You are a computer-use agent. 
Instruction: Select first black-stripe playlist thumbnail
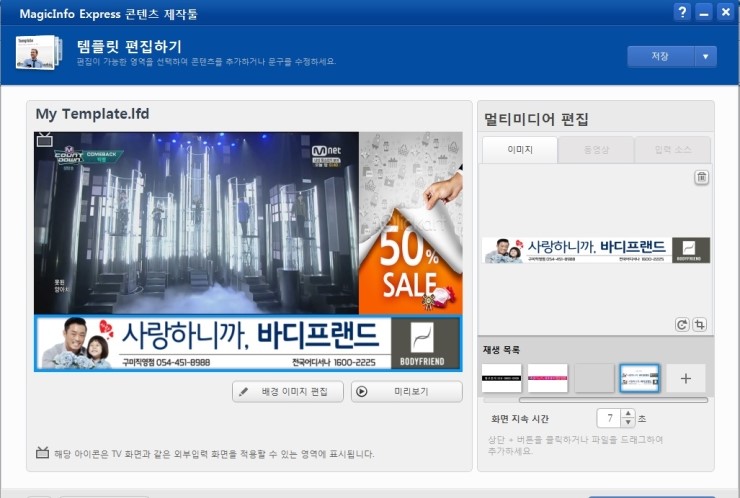coord(502,378)
